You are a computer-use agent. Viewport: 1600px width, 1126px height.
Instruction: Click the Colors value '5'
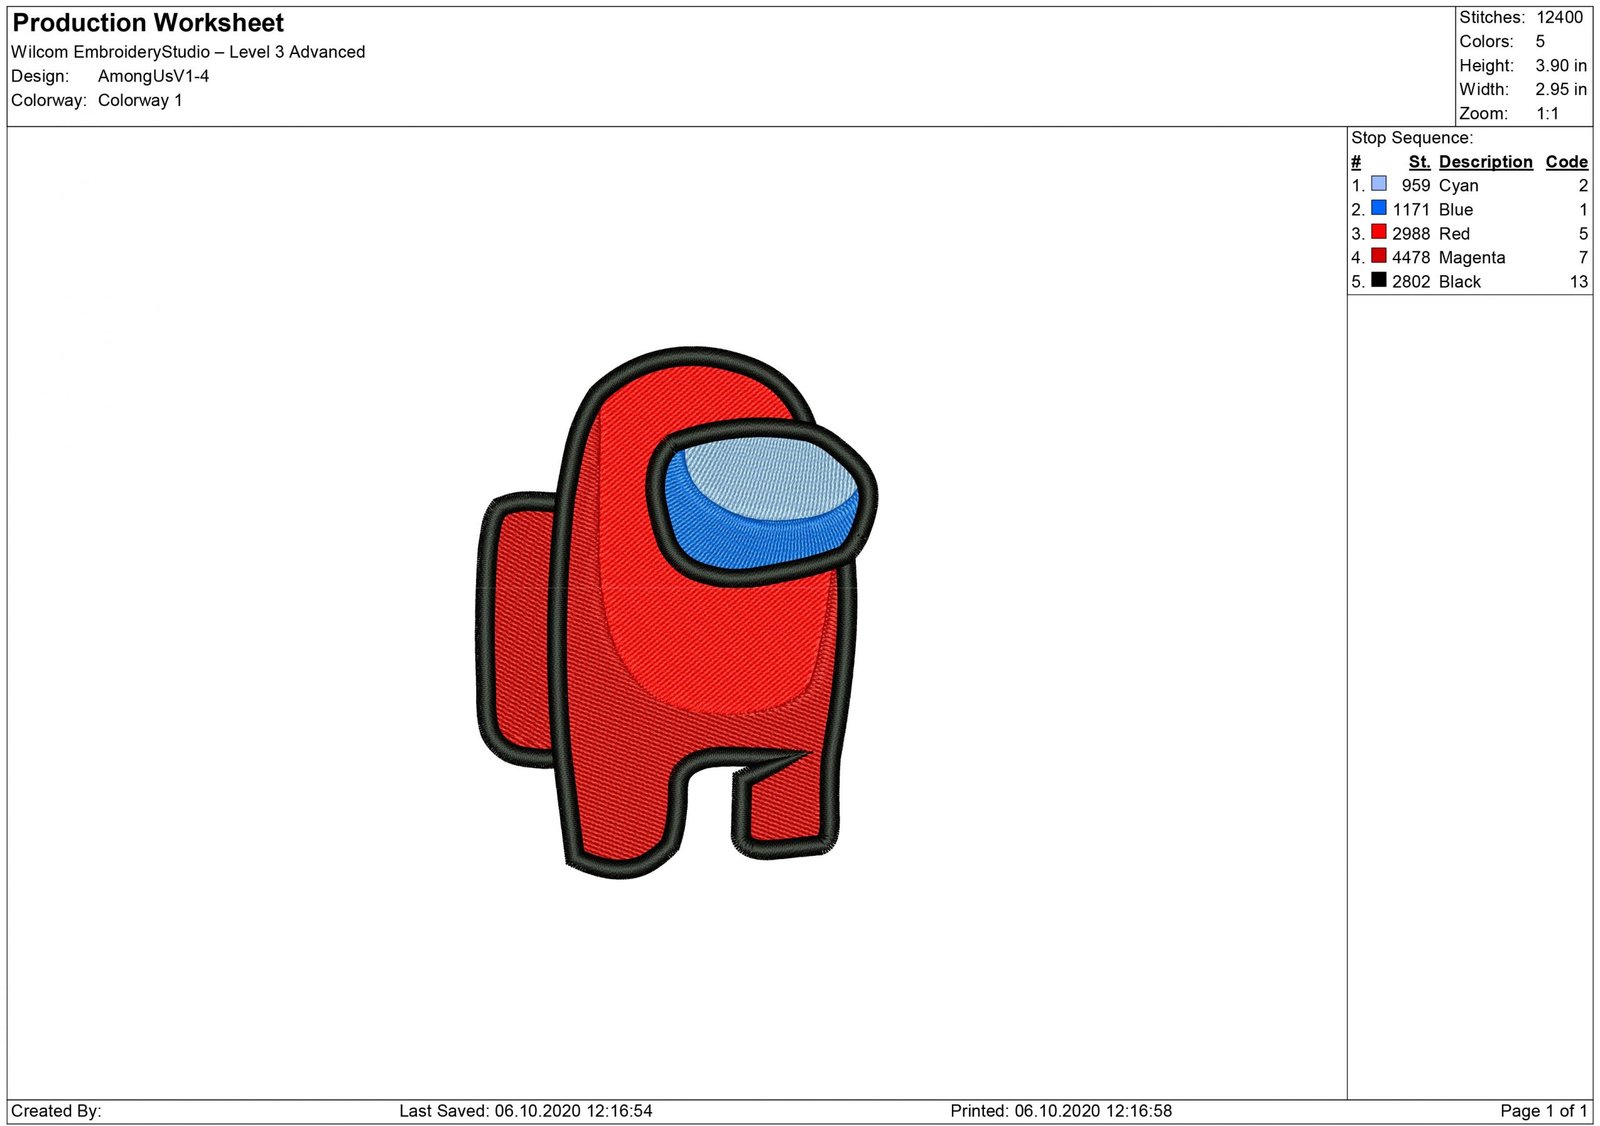pyautogui.click(x=1540, y=41)
